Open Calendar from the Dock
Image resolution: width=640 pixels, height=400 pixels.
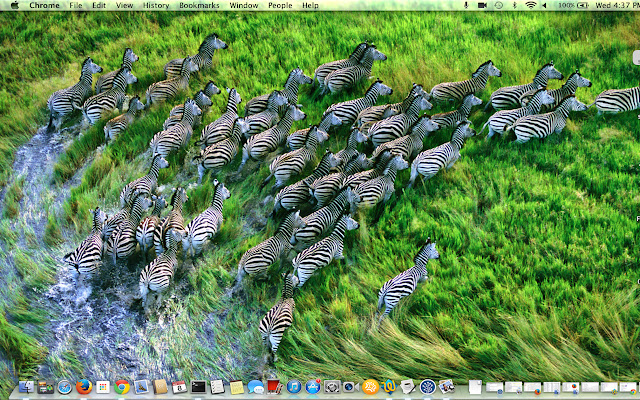click(x=179, y=387)
